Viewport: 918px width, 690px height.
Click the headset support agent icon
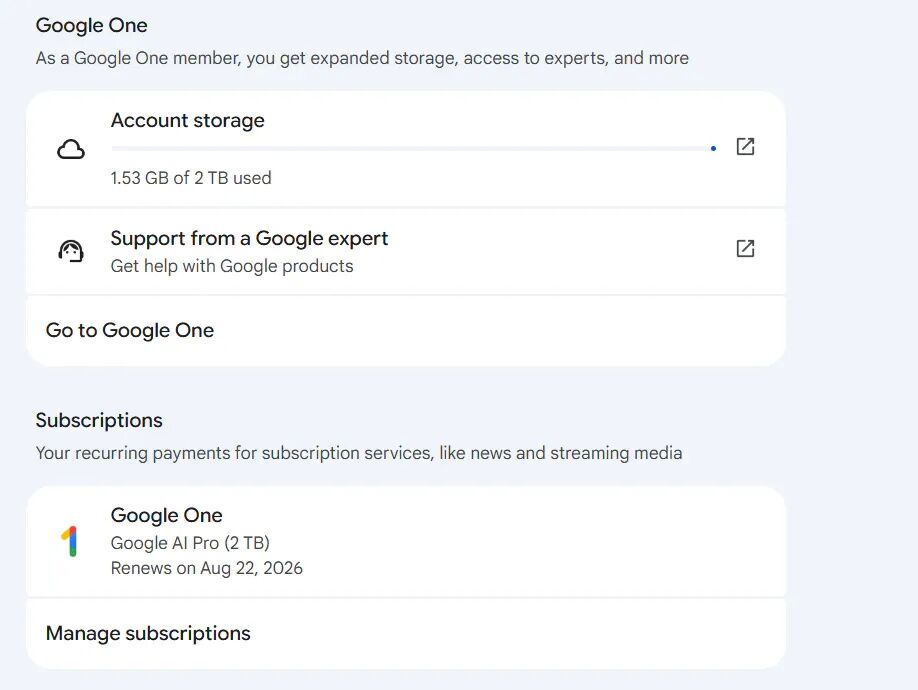point(71,251)
